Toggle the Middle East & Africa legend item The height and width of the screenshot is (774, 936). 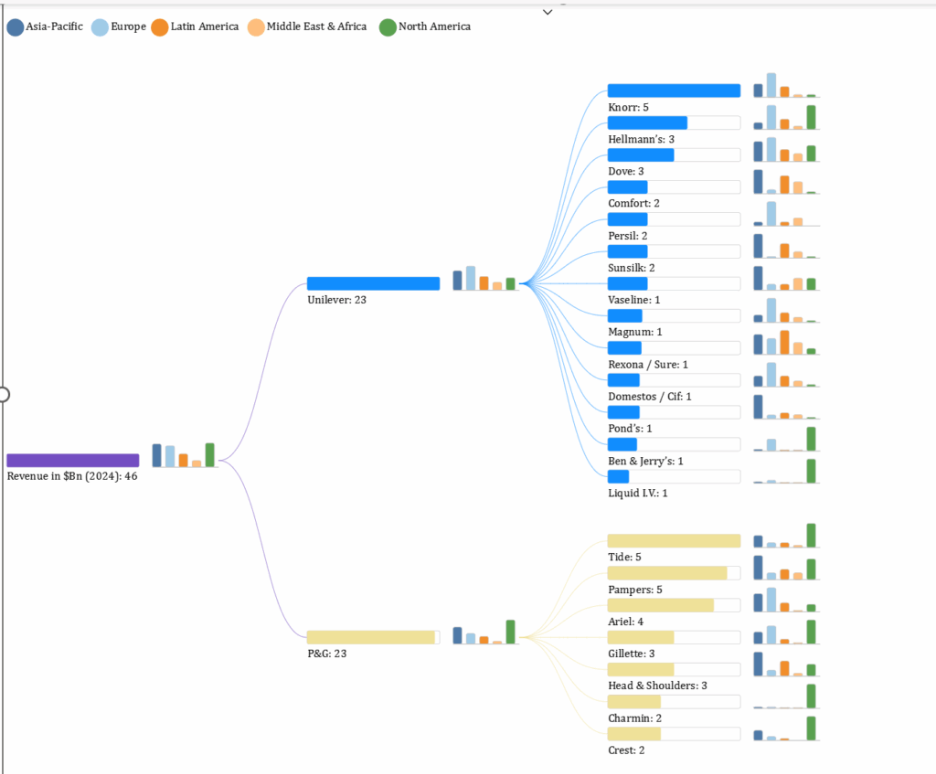(256, 27)
